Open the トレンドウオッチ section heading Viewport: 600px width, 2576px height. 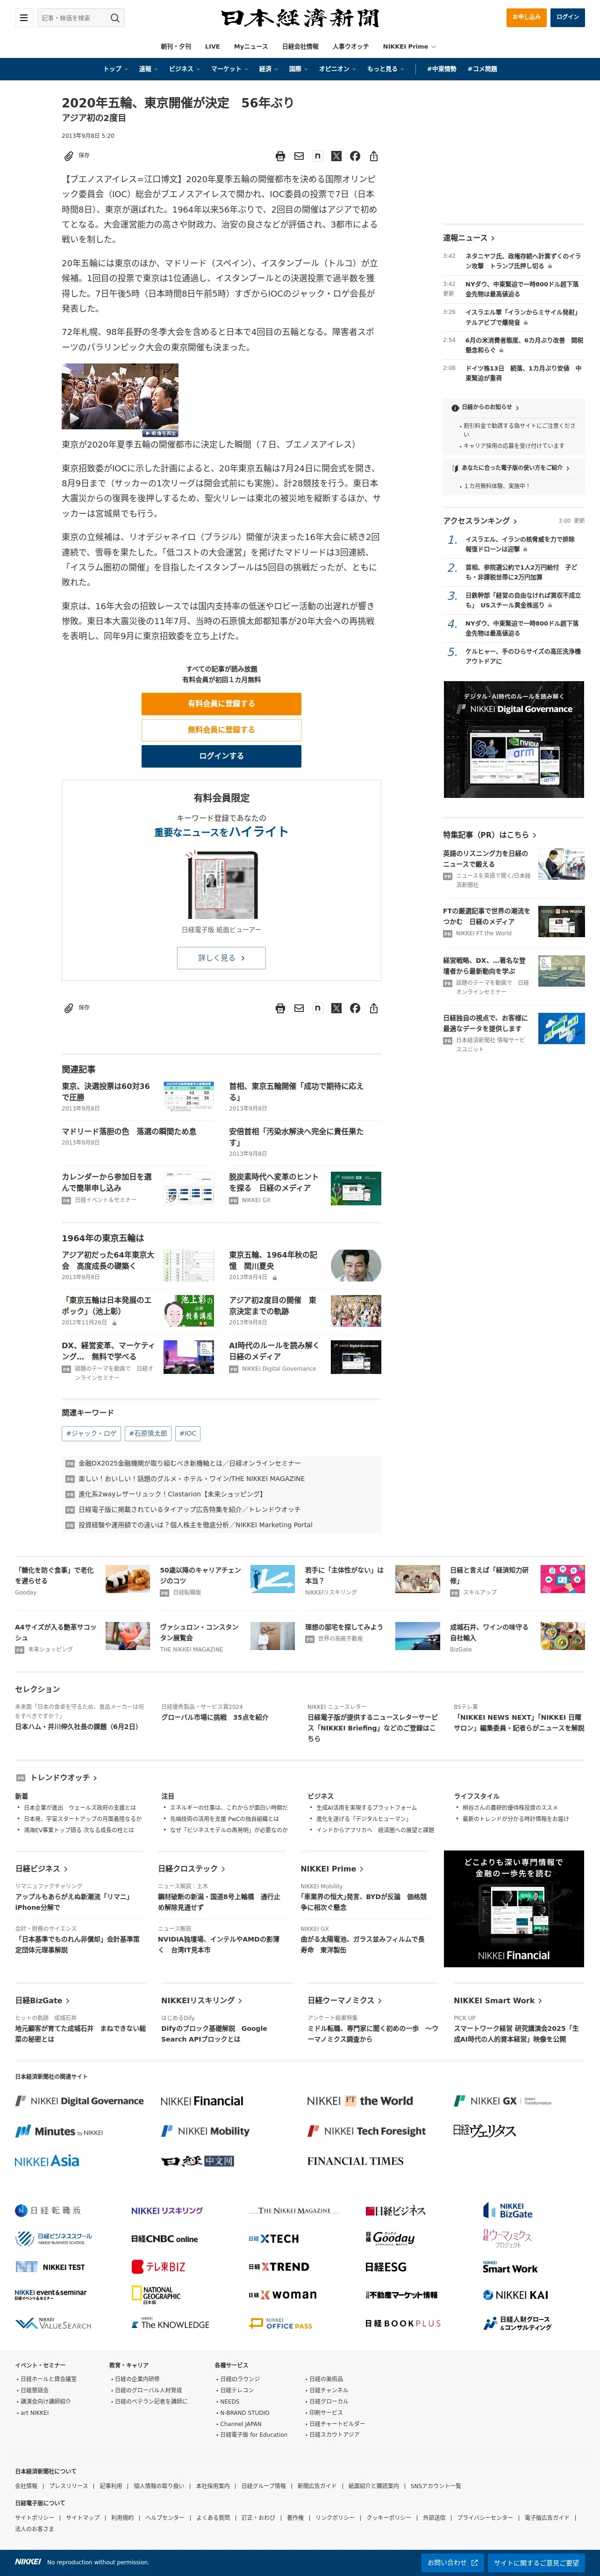(x=64, y=1778)
